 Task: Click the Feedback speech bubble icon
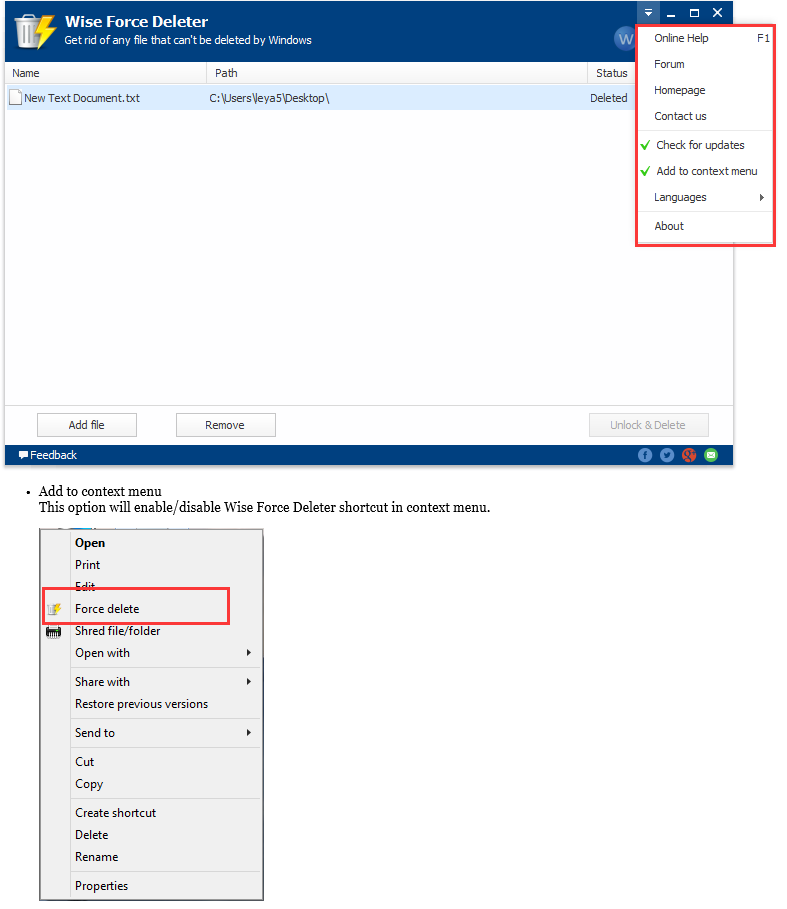(x=23, y=455)
